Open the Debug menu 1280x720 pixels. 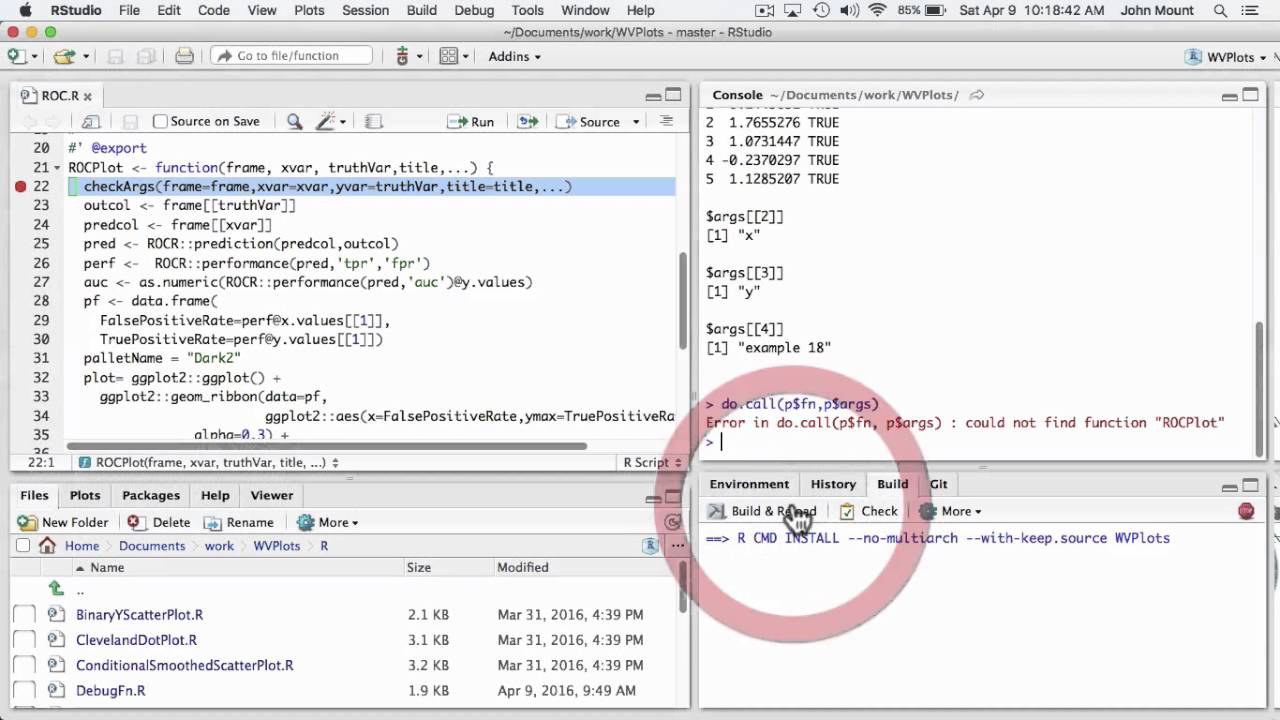pos(474,10)
